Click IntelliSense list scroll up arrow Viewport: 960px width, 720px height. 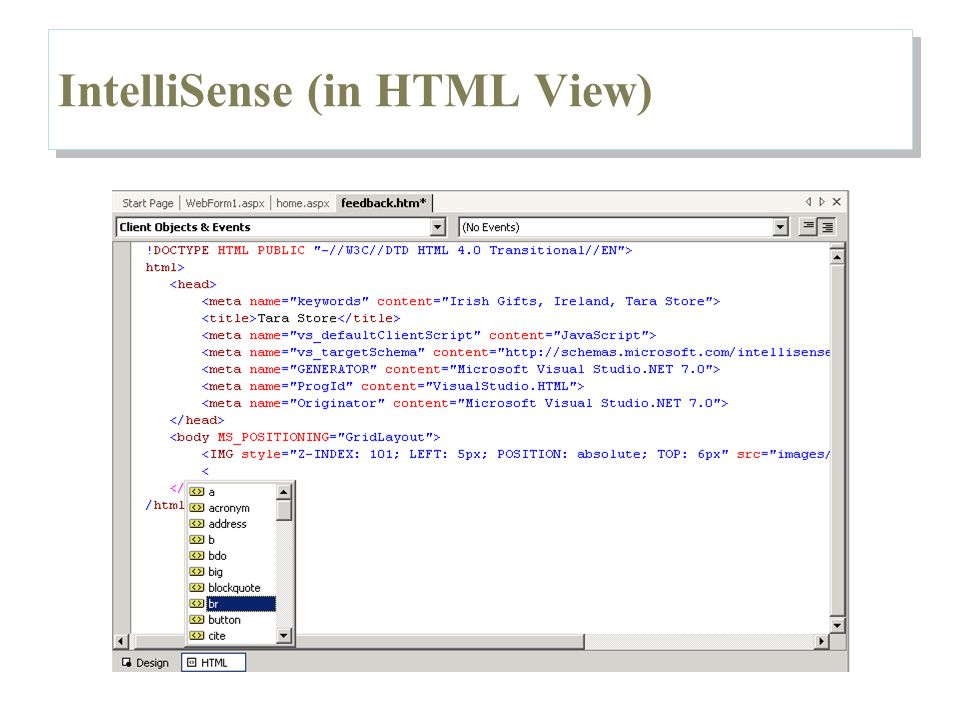click(x=283, y=492)
